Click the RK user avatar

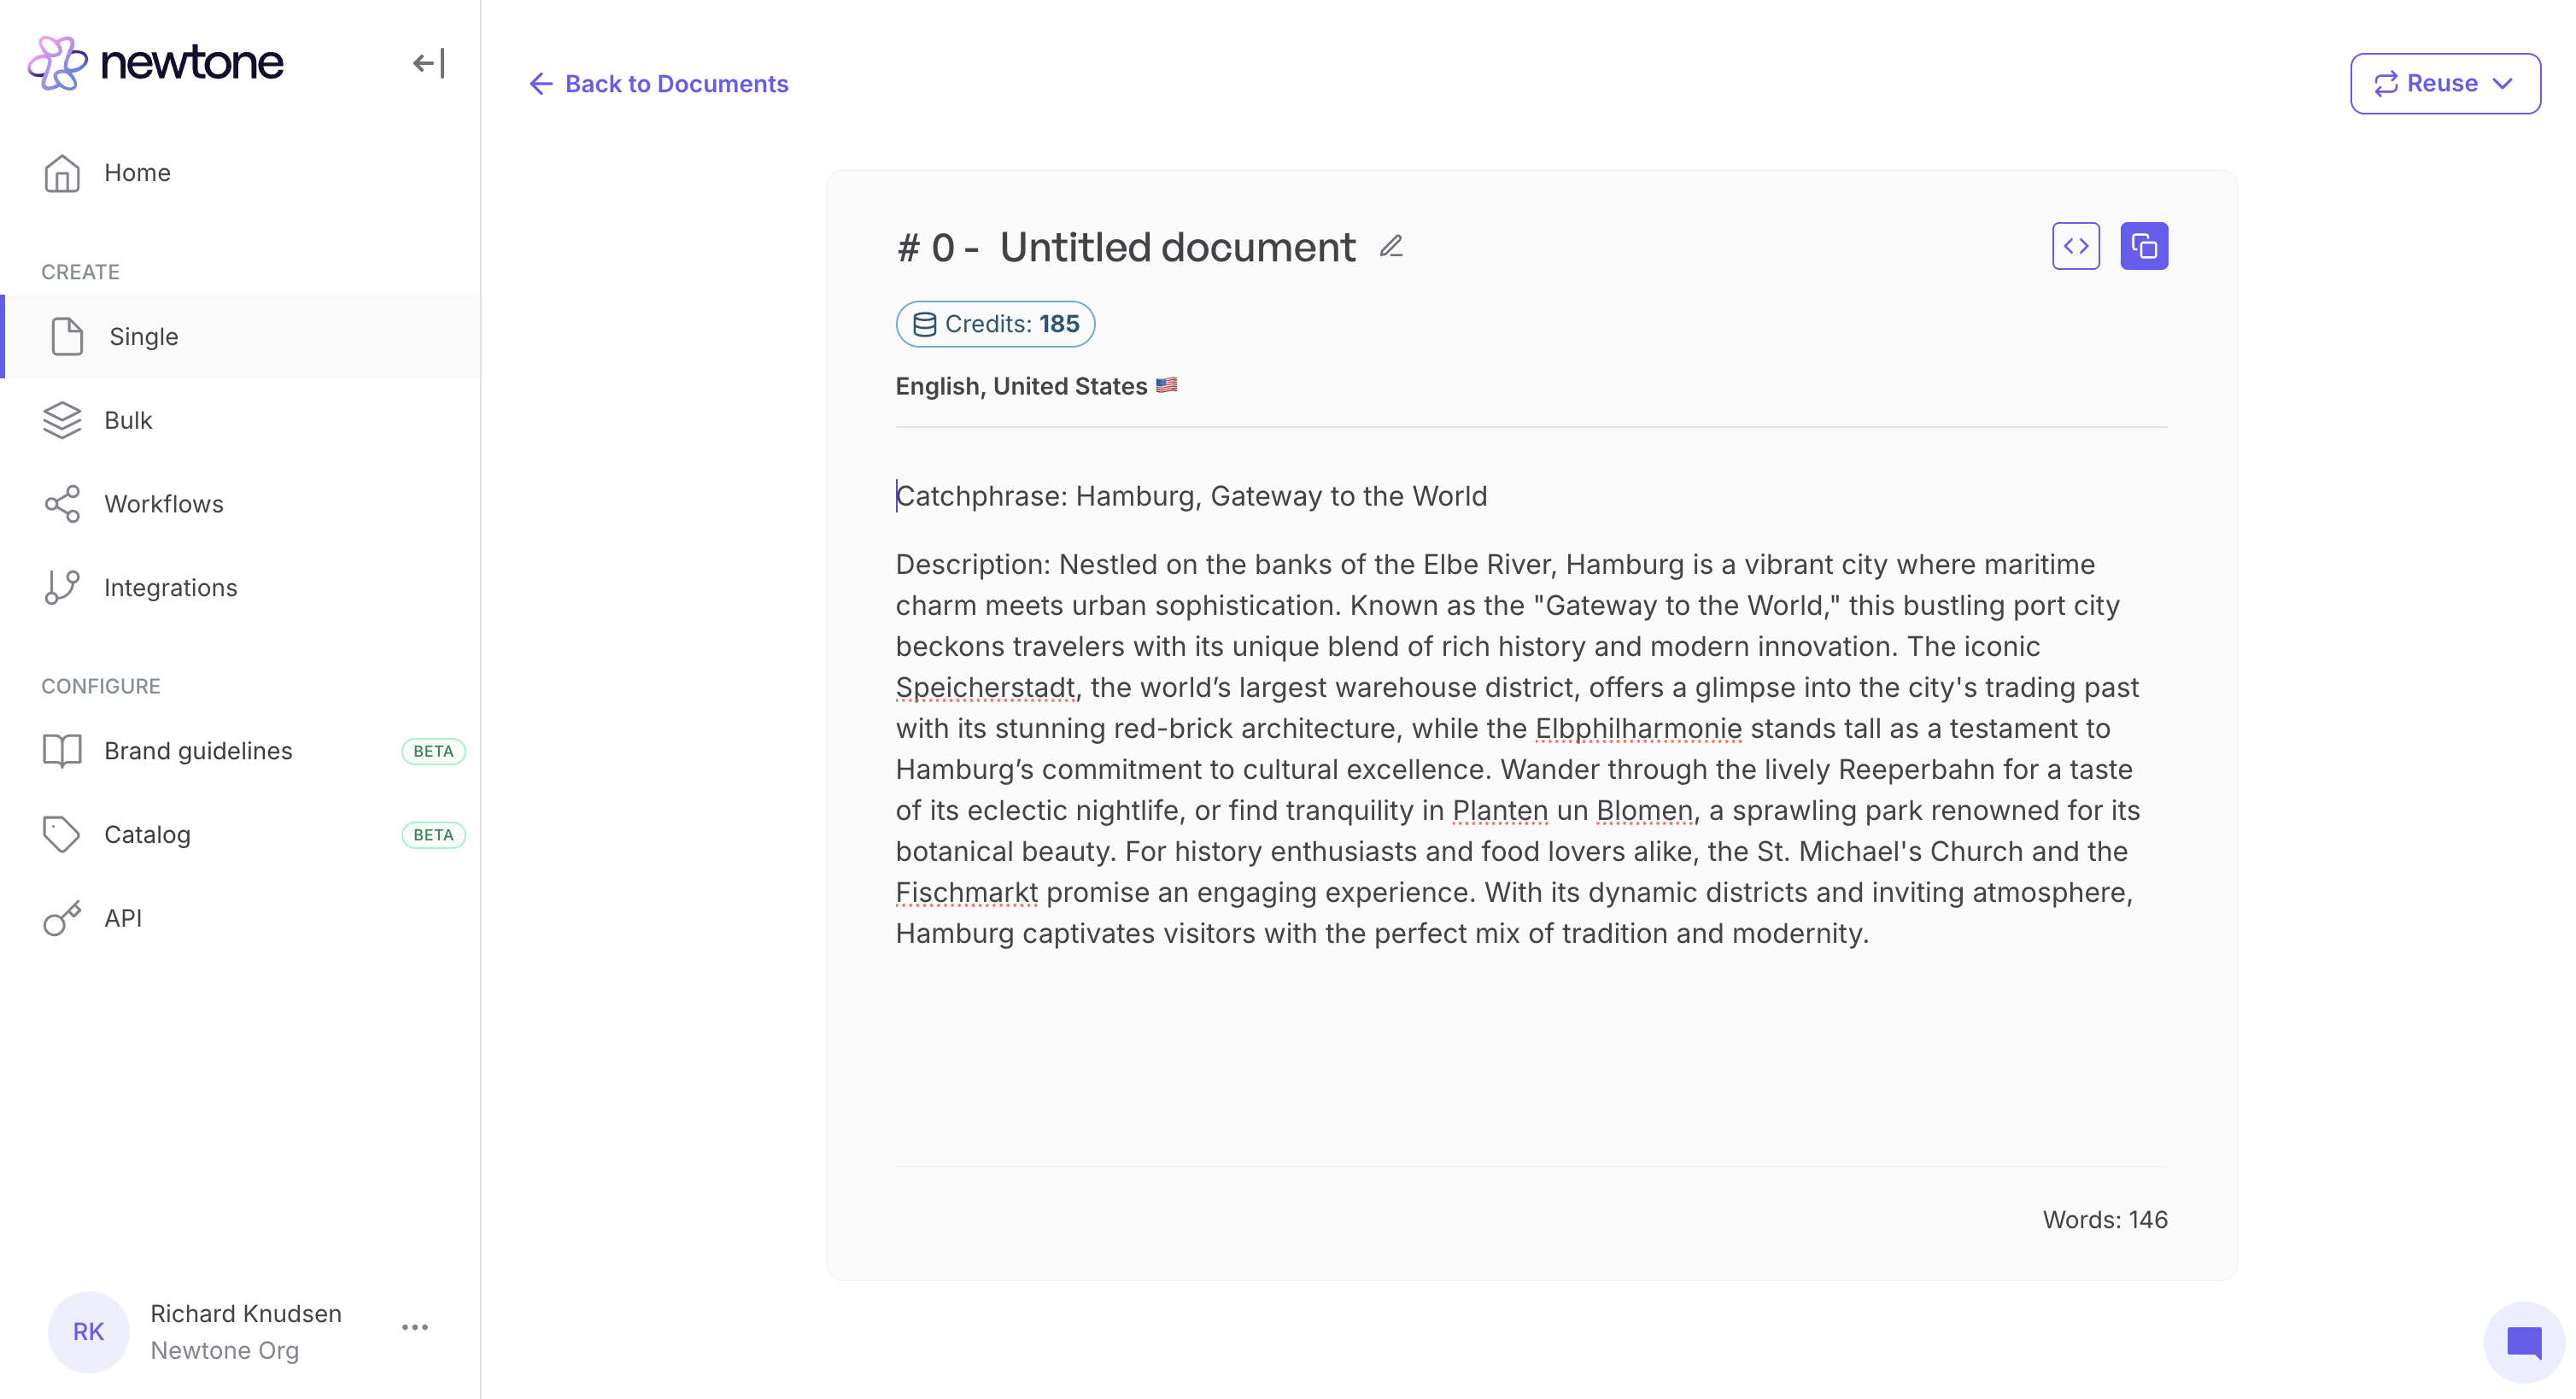[88, 1331]
